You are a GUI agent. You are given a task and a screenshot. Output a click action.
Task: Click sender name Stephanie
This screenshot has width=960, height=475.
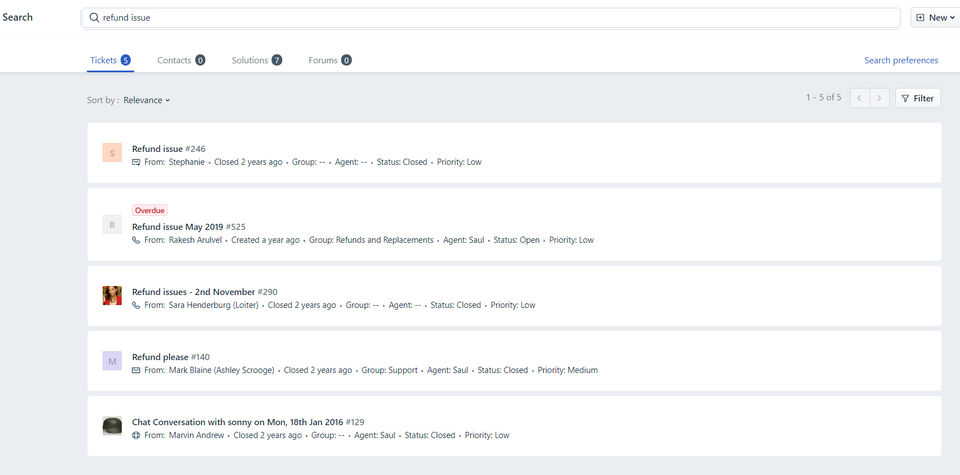186,162
